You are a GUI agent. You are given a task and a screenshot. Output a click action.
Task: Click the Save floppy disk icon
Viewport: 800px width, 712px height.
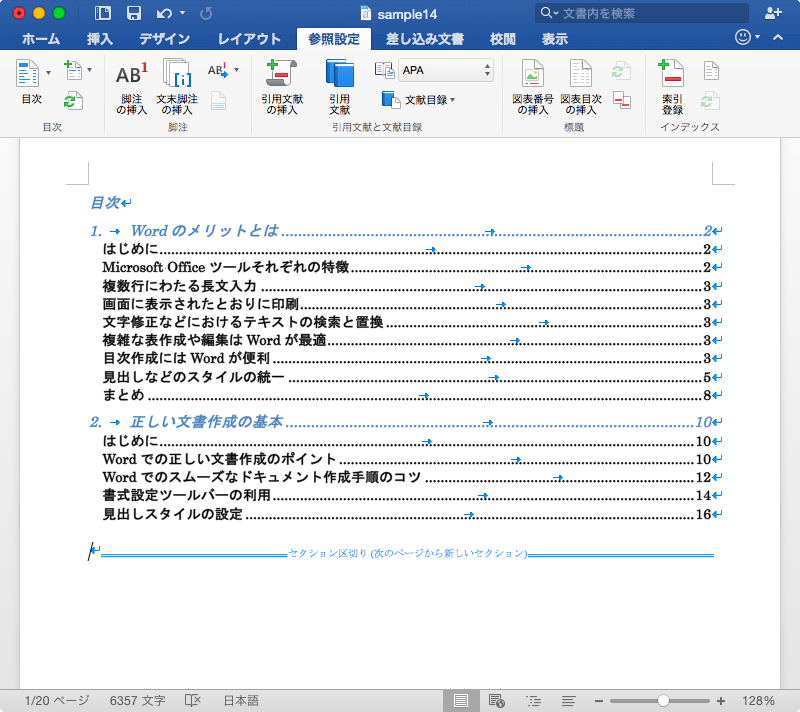point(134,13)
